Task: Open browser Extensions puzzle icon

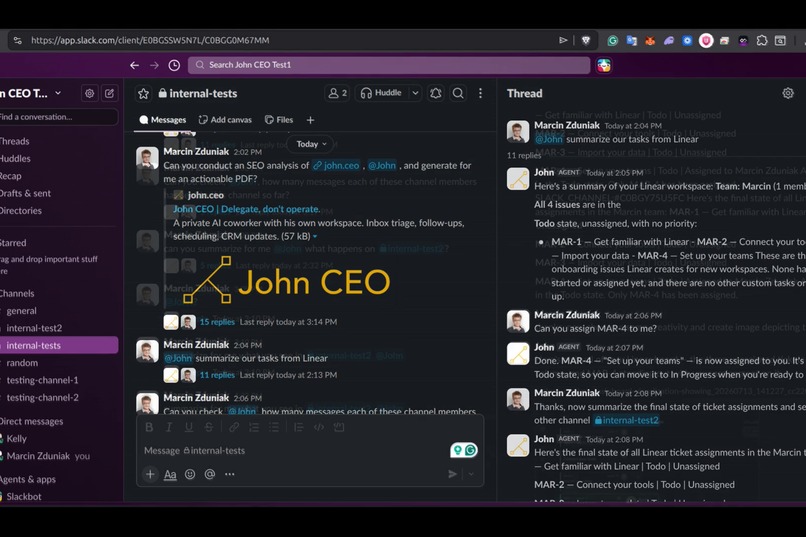Action: click(x=762, y=40)
